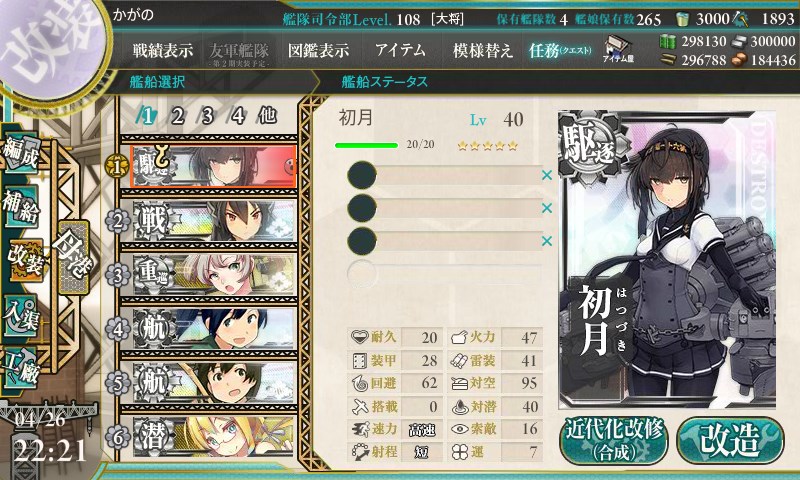Open the 編成 fleet composition icon

pos(22,151)
